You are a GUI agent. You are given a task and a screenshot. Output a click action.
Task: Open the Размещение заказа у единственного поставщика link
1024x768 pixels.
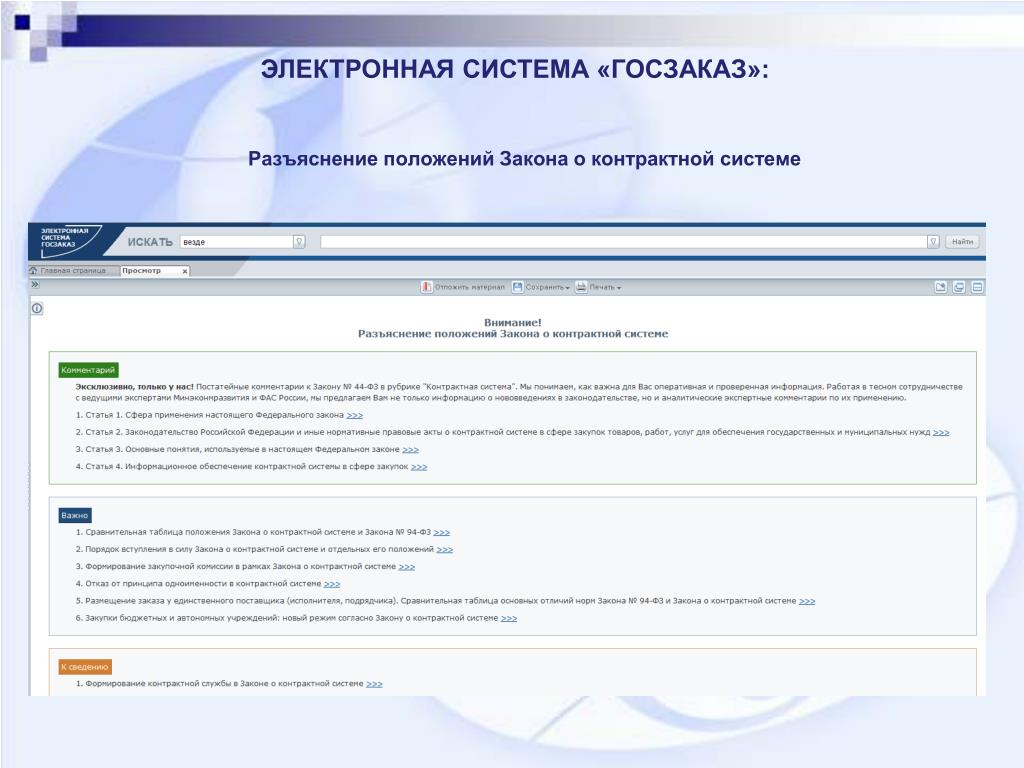(x=807, y=601)
